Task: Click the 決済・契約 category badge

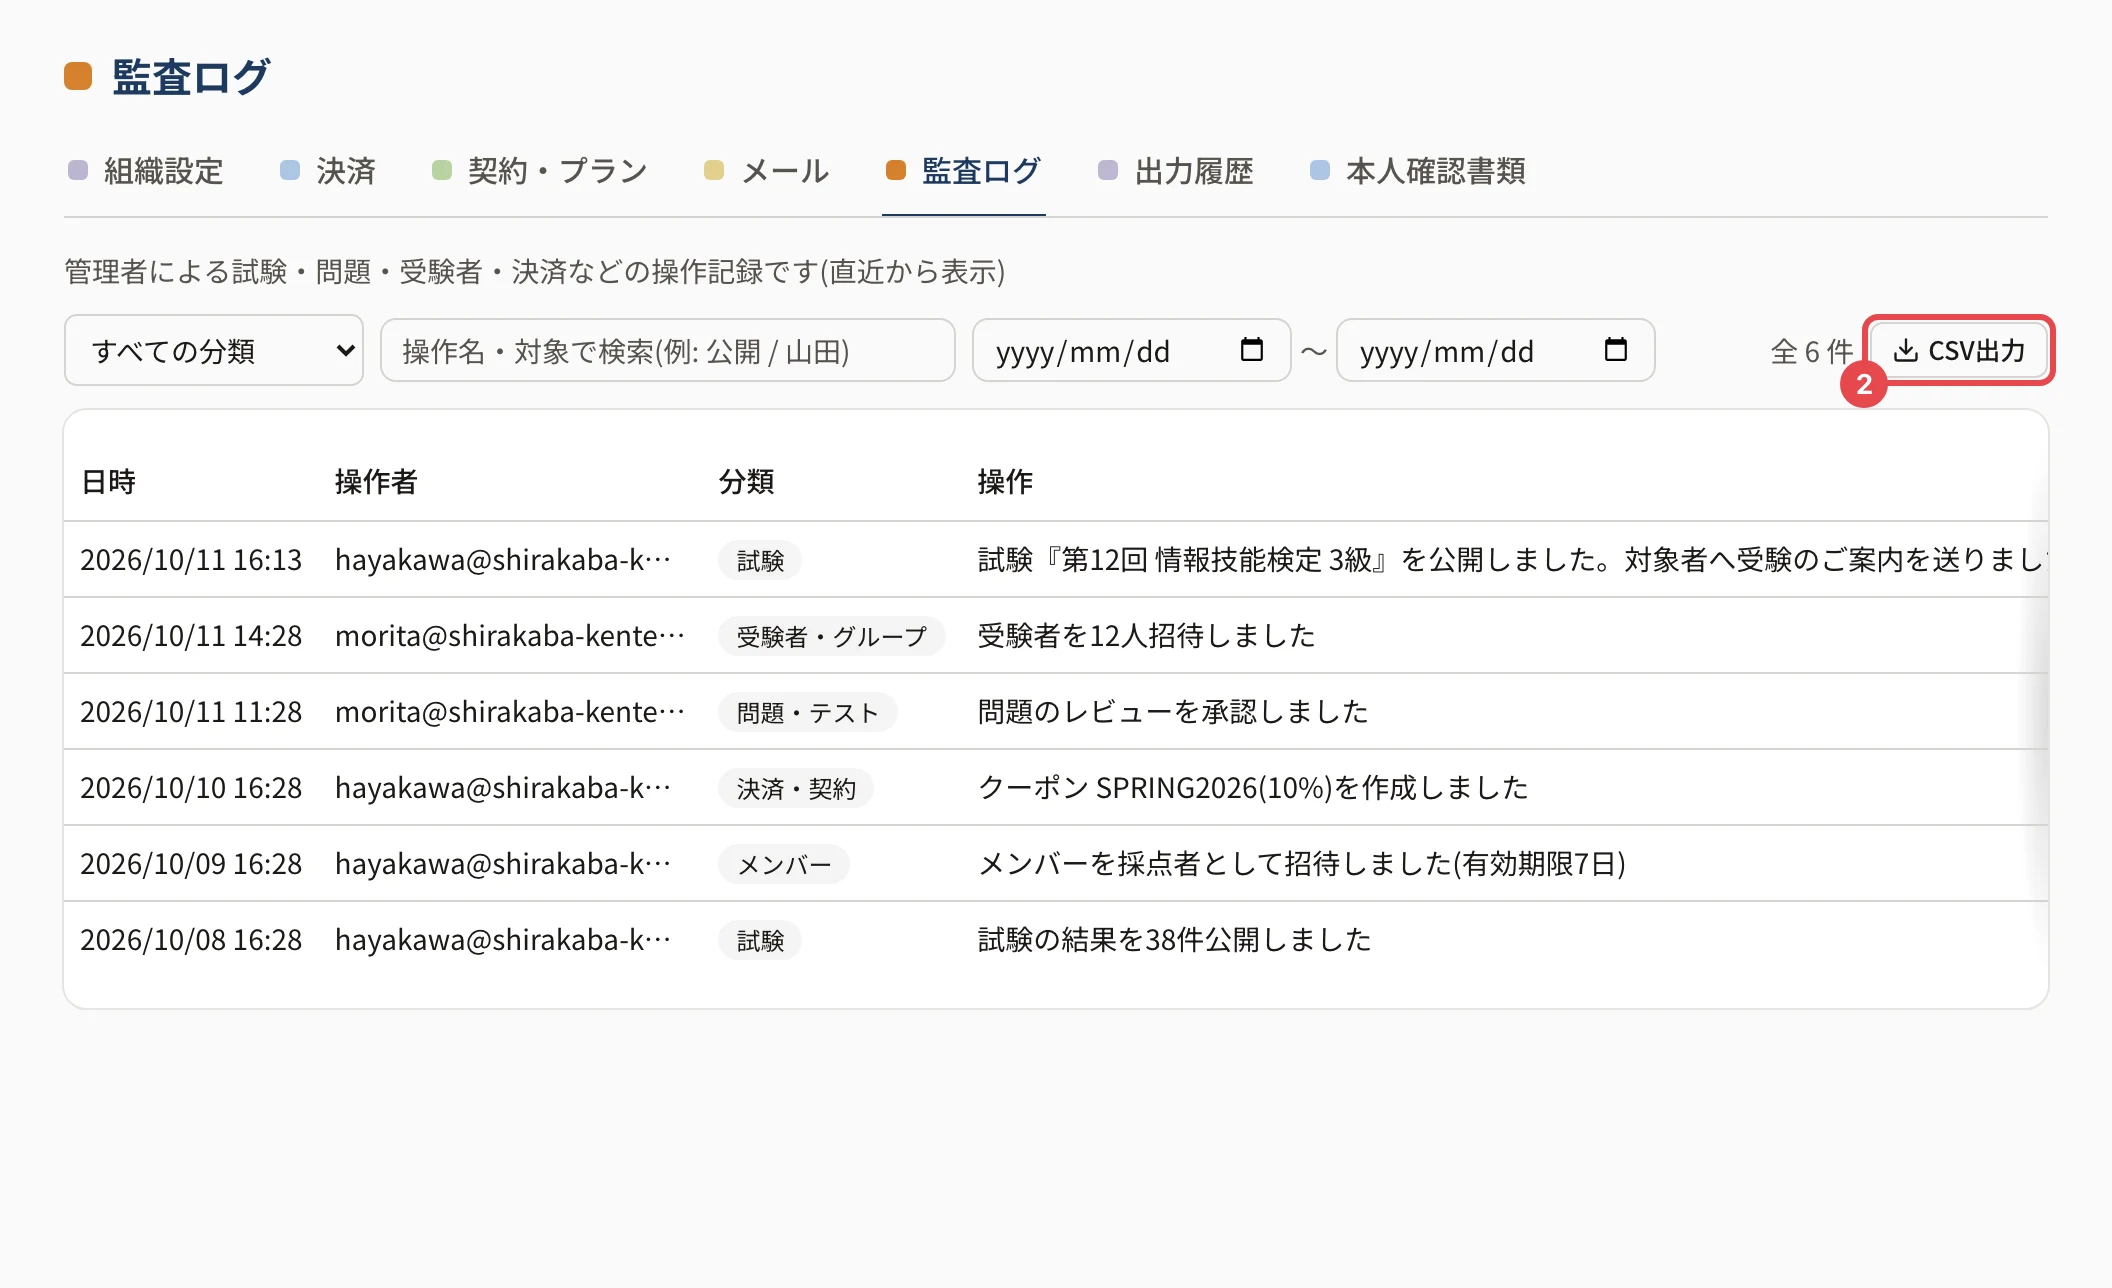Action: click(796, 788)
